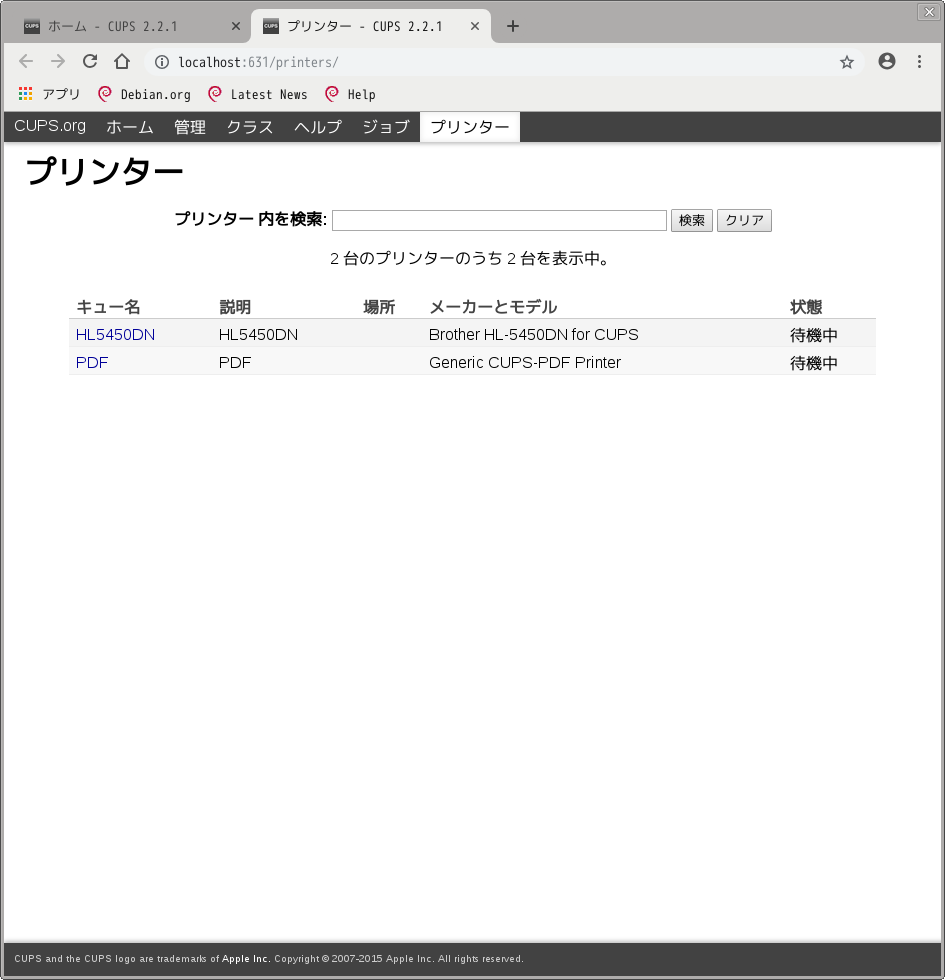Click the 状態 column header
The height and width of the screenshot is (980, 945).
[806, 307]
